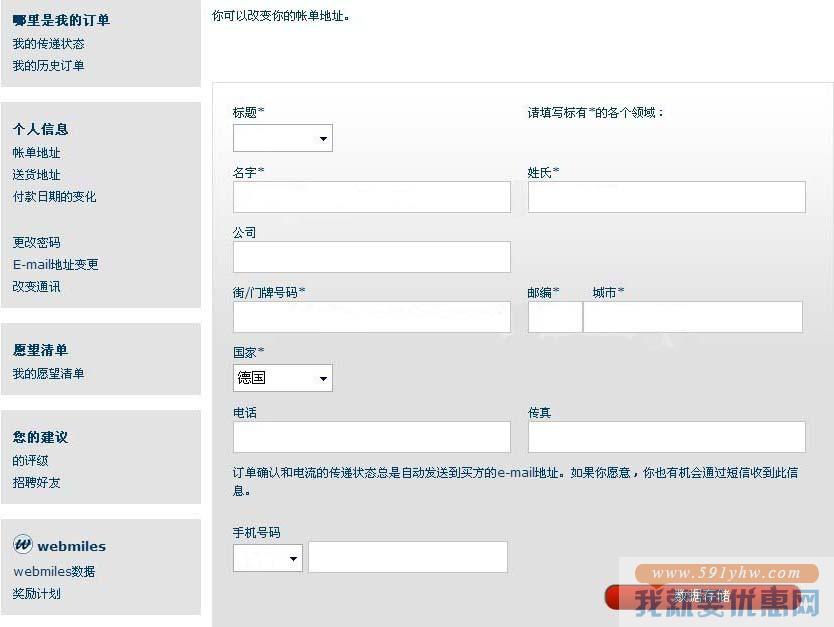Image resolution: width=834 pixels, height=627 pixels.
Task: Click the e-mail地址 text in the notice paragraph
Action: (x=528, y=473)
